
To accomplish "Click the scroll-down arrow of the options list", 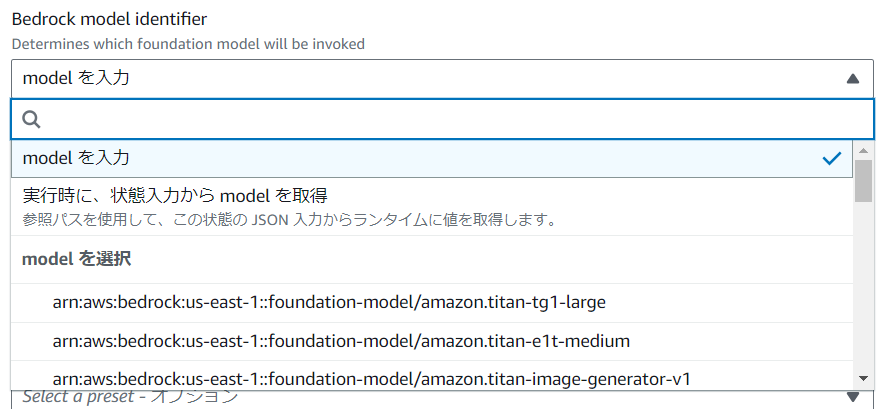I will (863, 377).
